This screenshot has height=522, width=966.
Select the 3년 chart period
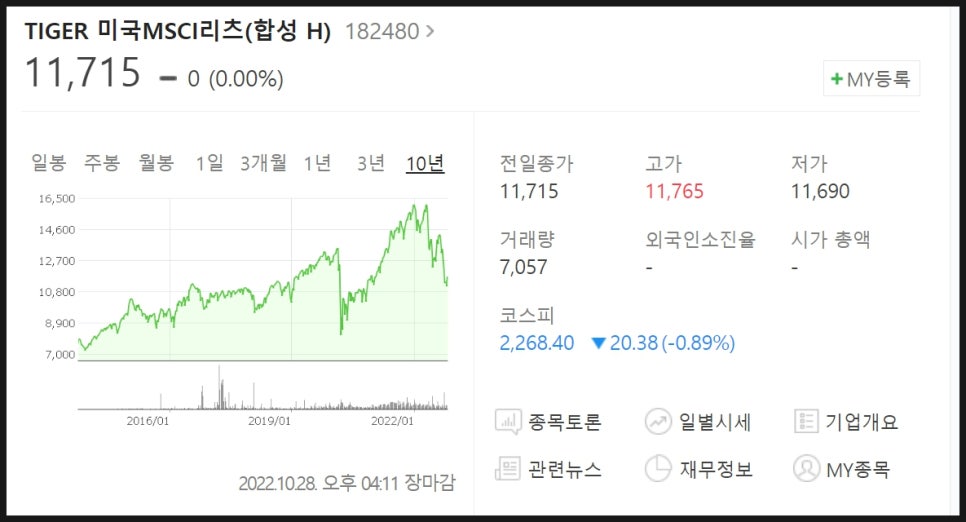(371, 163)
